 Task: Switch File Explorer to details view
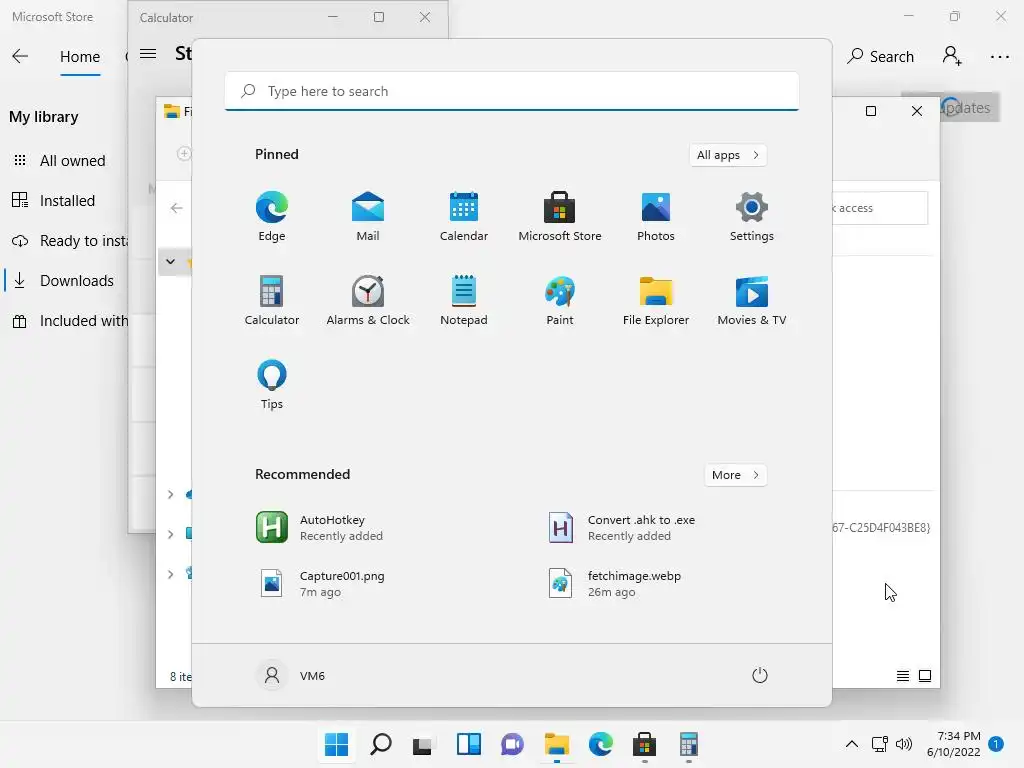click(903, 676)
